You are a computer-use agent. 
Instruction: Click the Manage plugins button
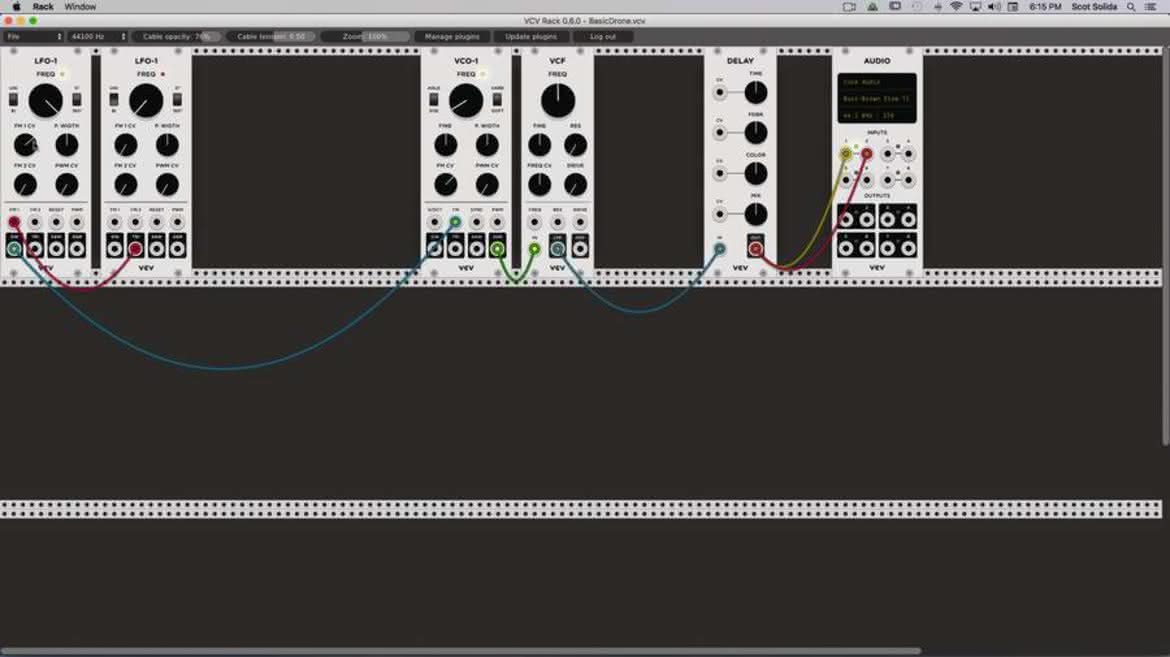click(452, 37)
